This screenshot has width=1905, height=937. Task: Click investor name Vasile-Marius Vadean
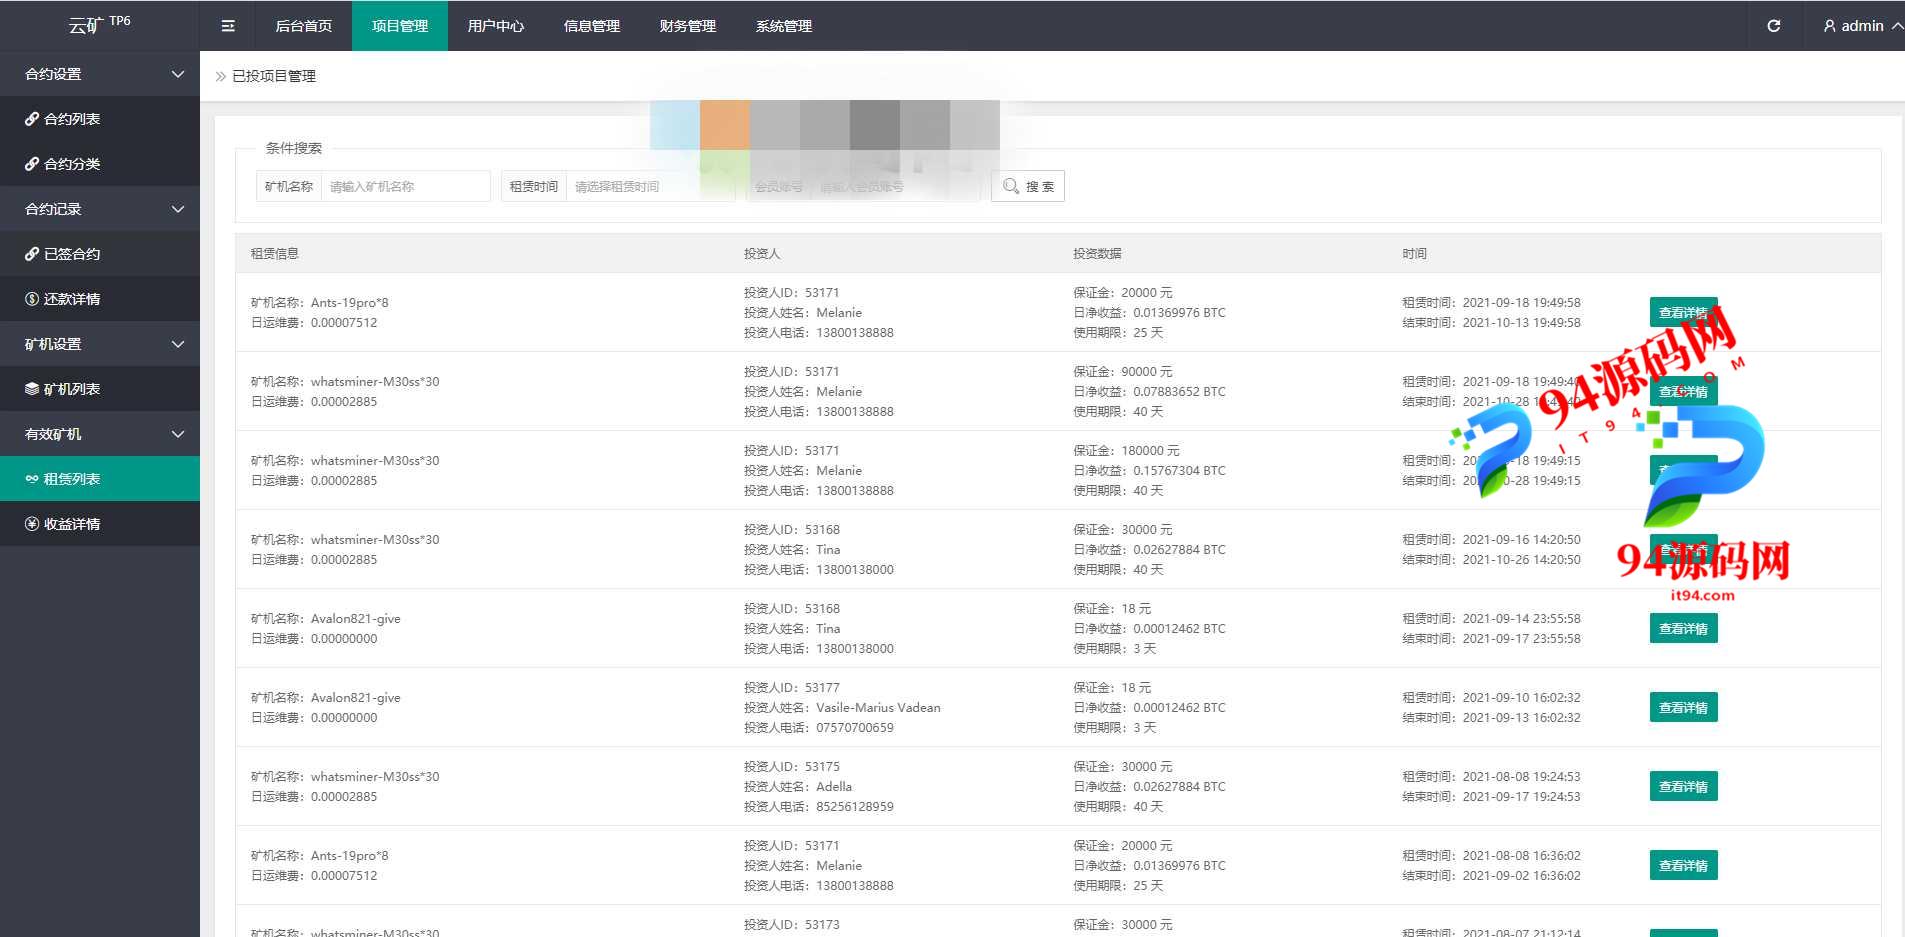click(878, 707)
